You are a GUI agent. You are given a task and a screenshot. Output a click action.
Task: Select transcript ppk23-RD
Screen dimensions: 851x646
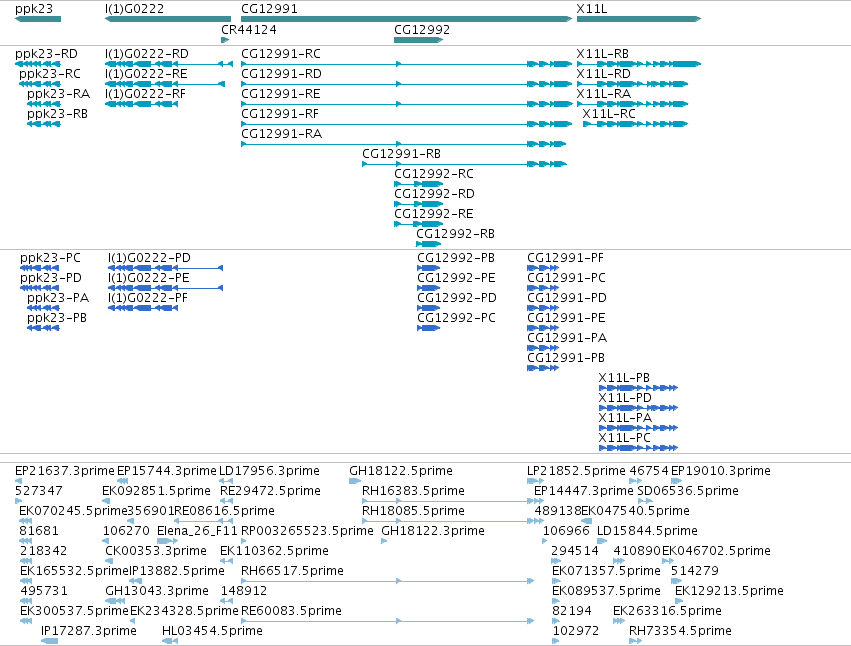pyautogui.click(x=38, y=64)
